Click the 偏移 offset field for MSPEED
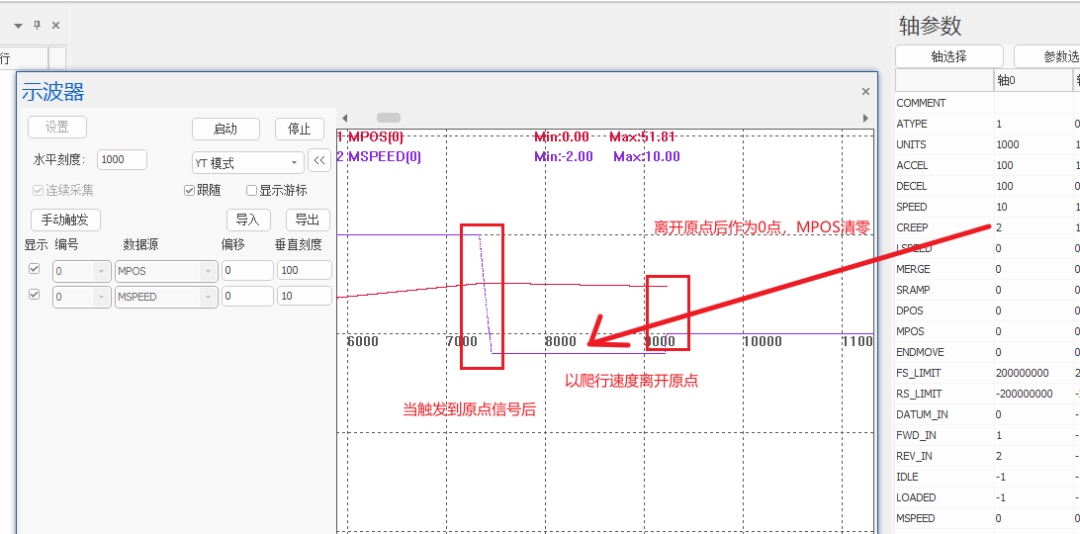 247,296
